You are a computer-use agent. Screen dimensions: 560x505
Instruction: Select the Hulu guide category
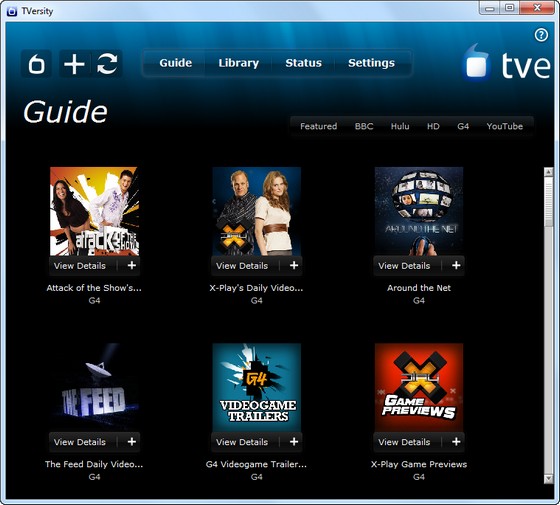400,126
